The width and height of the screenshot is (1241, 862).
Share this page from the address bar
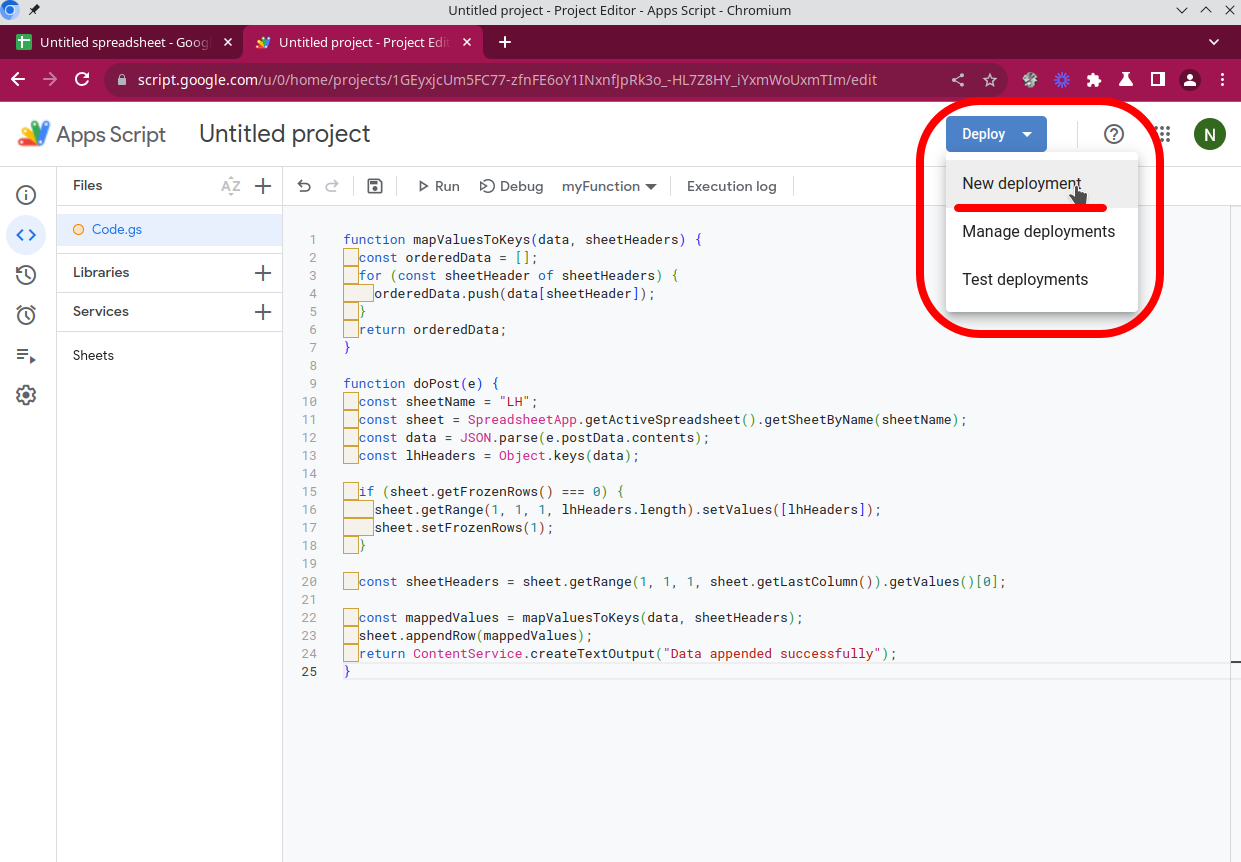tap(958, 79)
